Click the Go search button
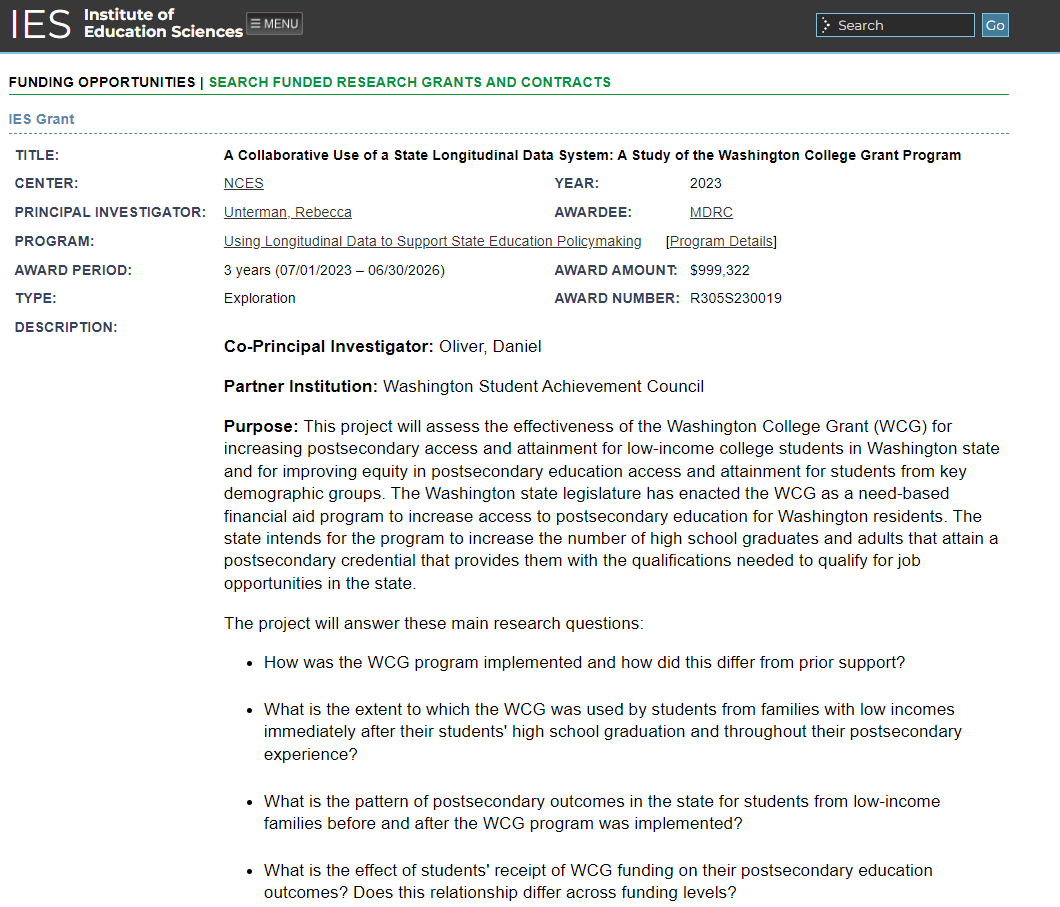Screen dimensions: 1060x907 994,25
